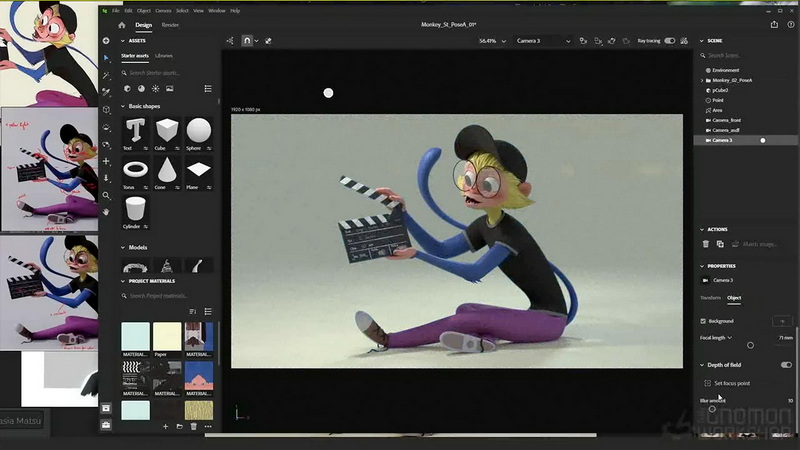The image size is (800, 450).
Task: Open the Window menu
Action: (217, 10)
